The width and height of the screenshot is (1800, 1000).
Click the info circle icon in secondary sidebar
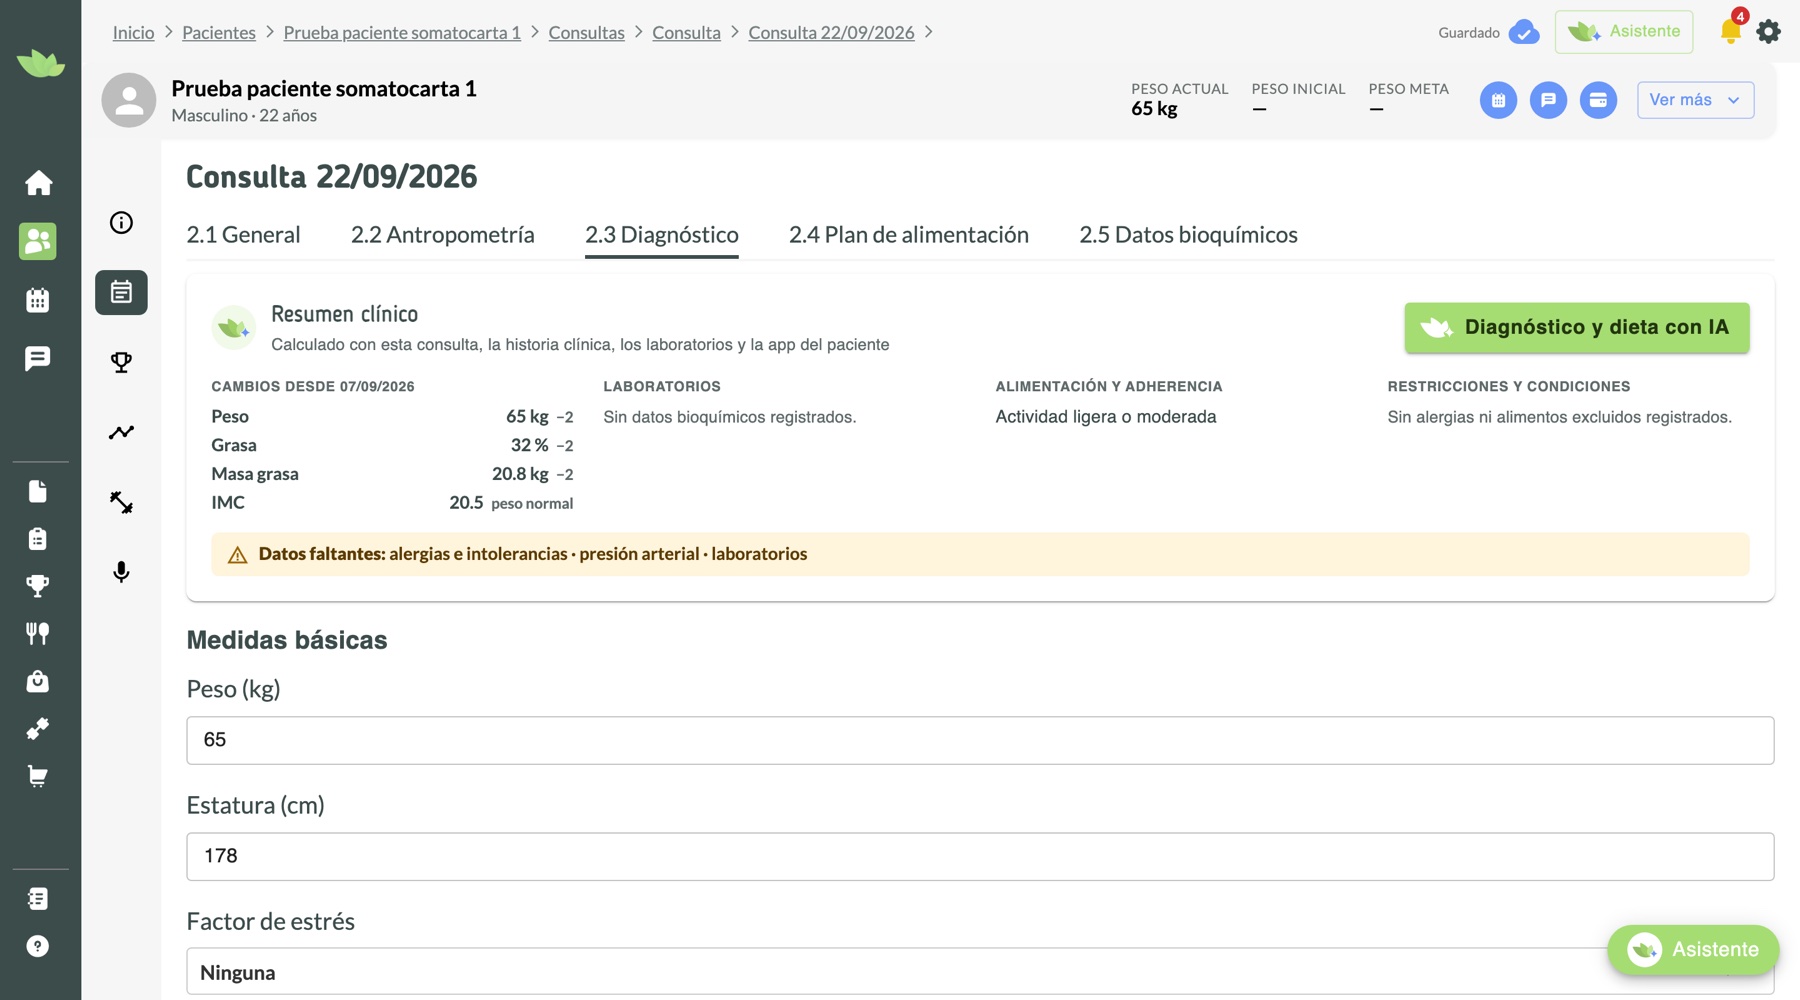(121, 223)
